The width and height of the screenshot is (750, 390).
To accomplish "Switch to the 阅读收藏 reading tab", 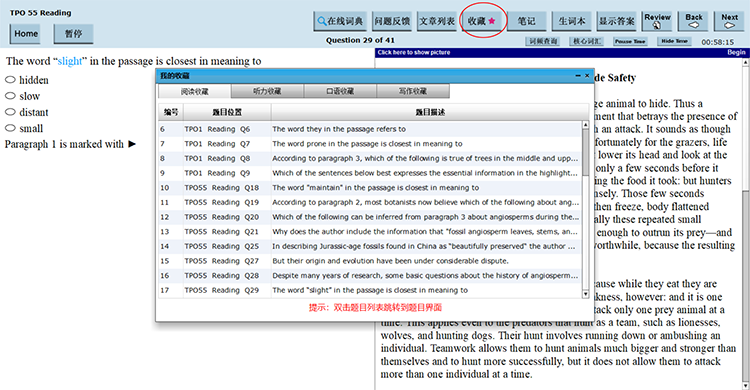I will tap(195, 91).
